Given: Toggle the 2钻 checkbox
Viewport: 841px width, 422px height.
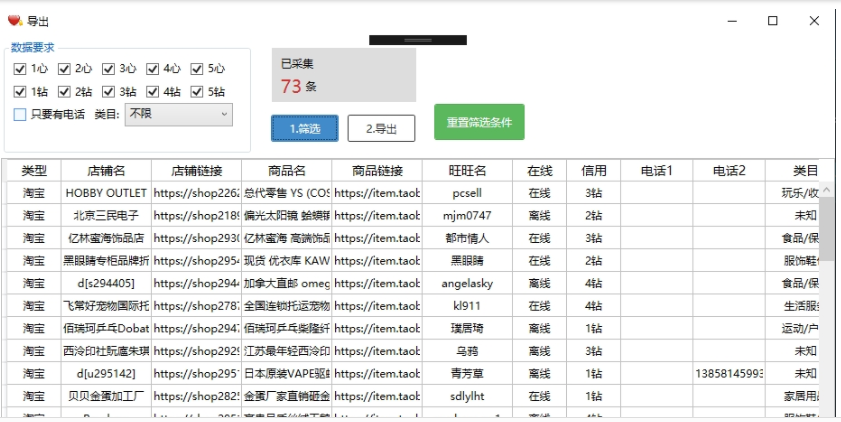Looking at the screenshot, I should pos(64,92).
